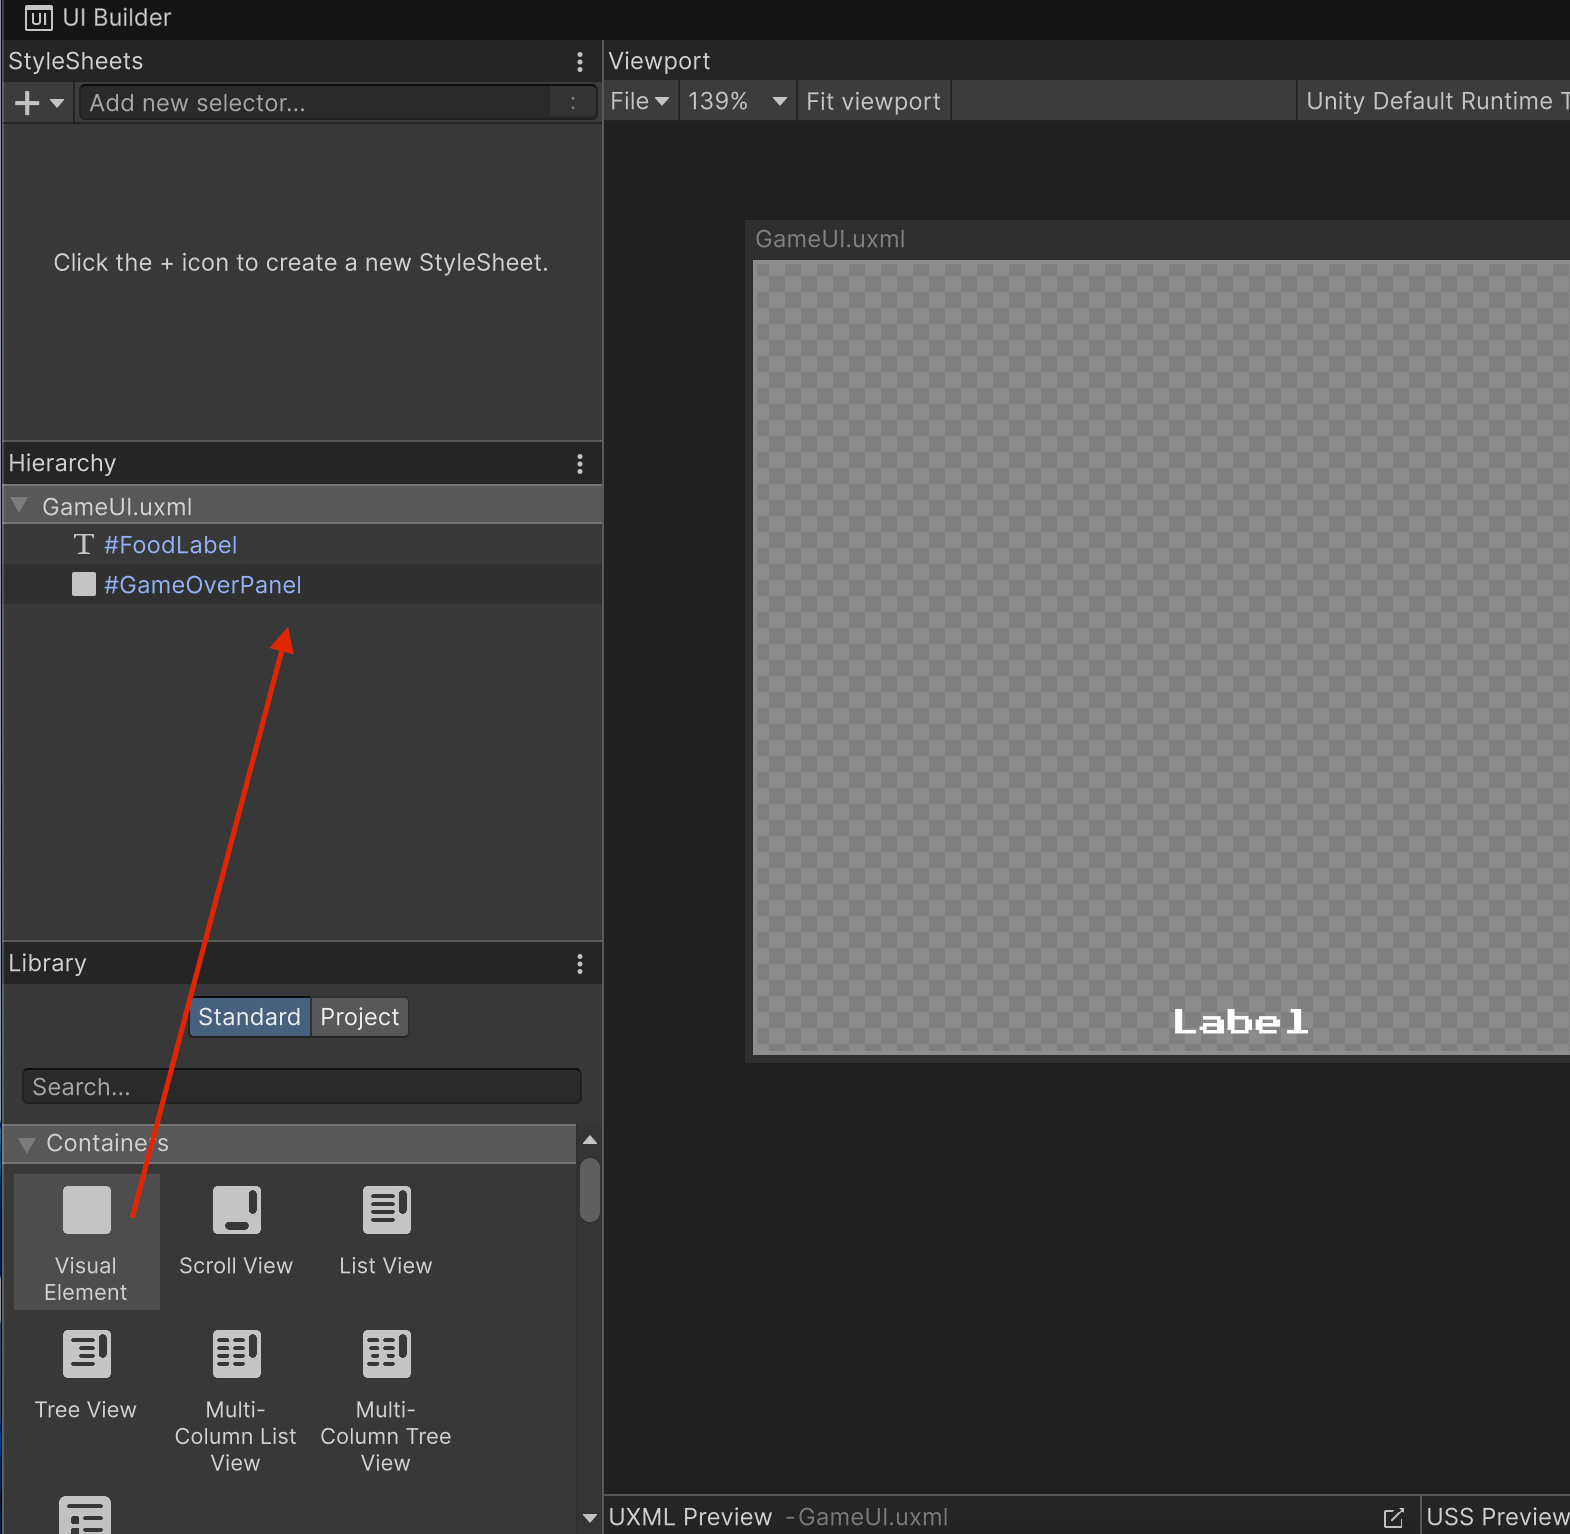Click the Library search field
This screenshot has width=1570, height=1534.
(x=301, y=1087)
